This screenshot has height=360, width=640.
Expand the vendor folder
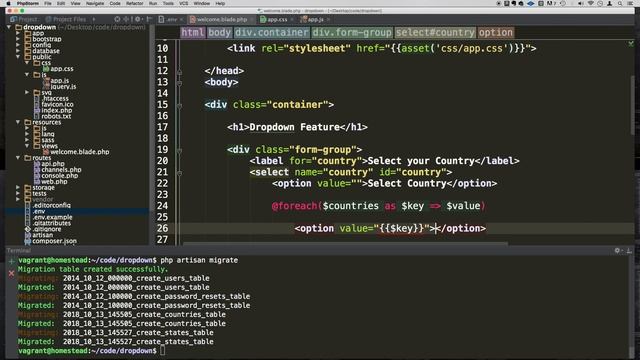pos(18,199)
